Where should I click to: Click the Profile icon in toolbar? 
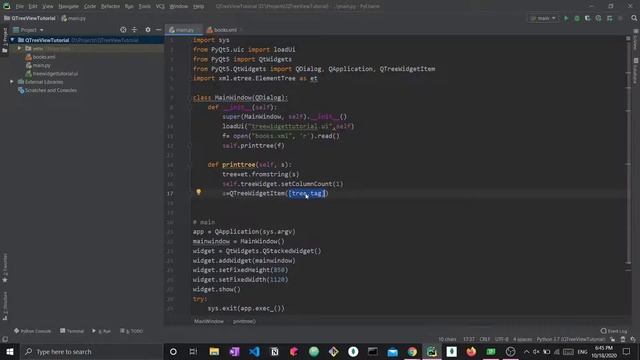(x=598, y=18)
